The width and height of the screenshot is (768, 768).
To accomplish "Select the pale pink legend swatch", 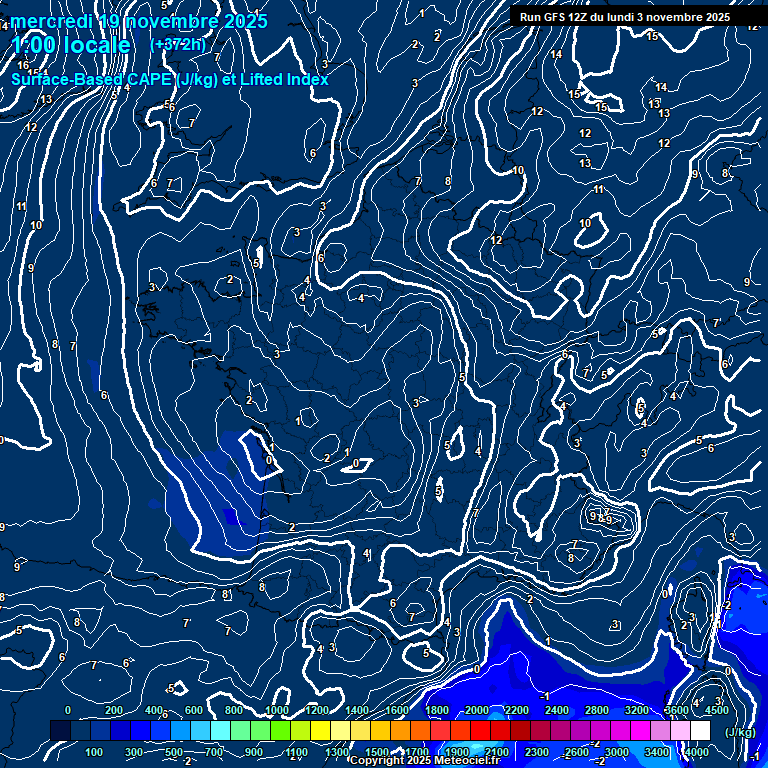I will [680, 730].
